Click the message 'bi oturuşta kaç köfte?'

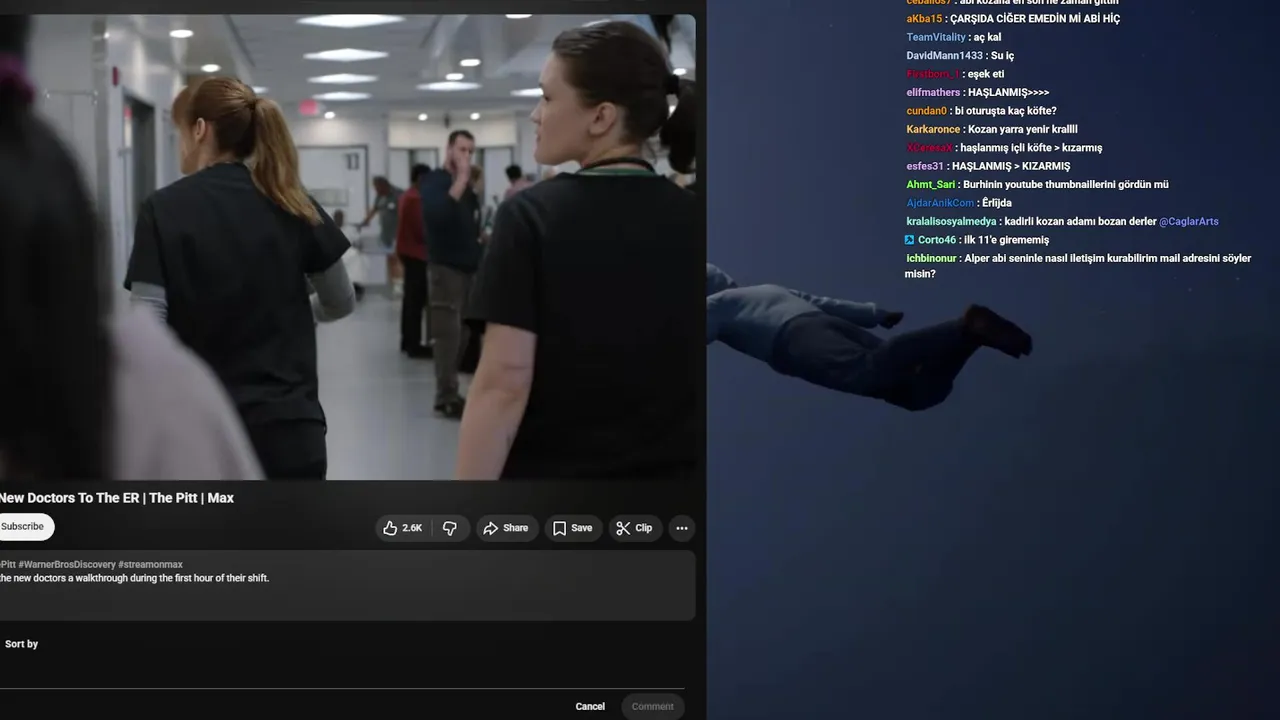[x=1006, y=111]
